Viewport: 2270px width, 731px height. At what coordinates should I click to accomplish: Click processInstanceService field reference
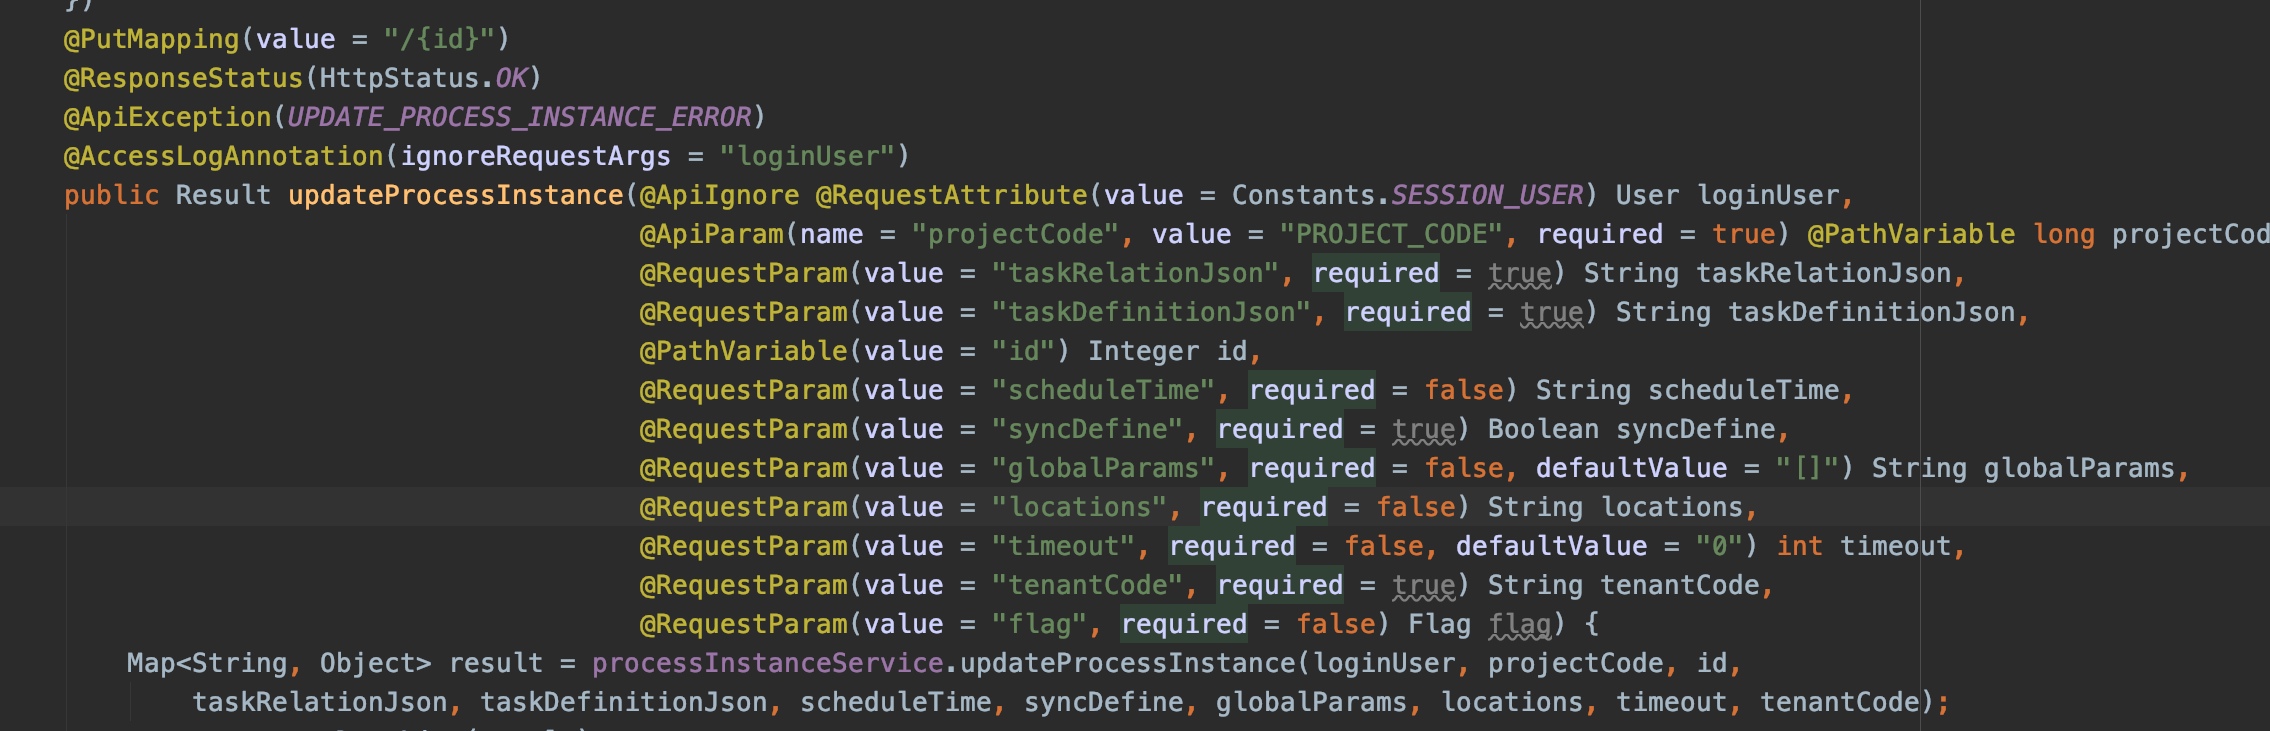[x=768, y=663]
